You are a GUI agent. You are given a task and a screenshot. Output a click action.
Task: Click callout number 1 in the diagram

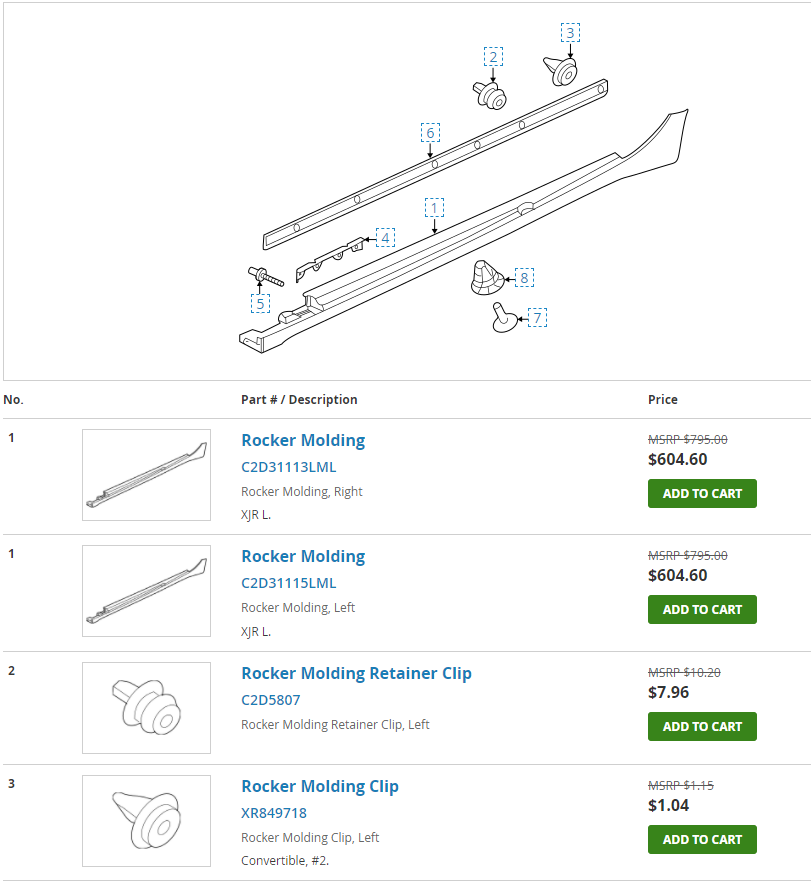point(434,208)
